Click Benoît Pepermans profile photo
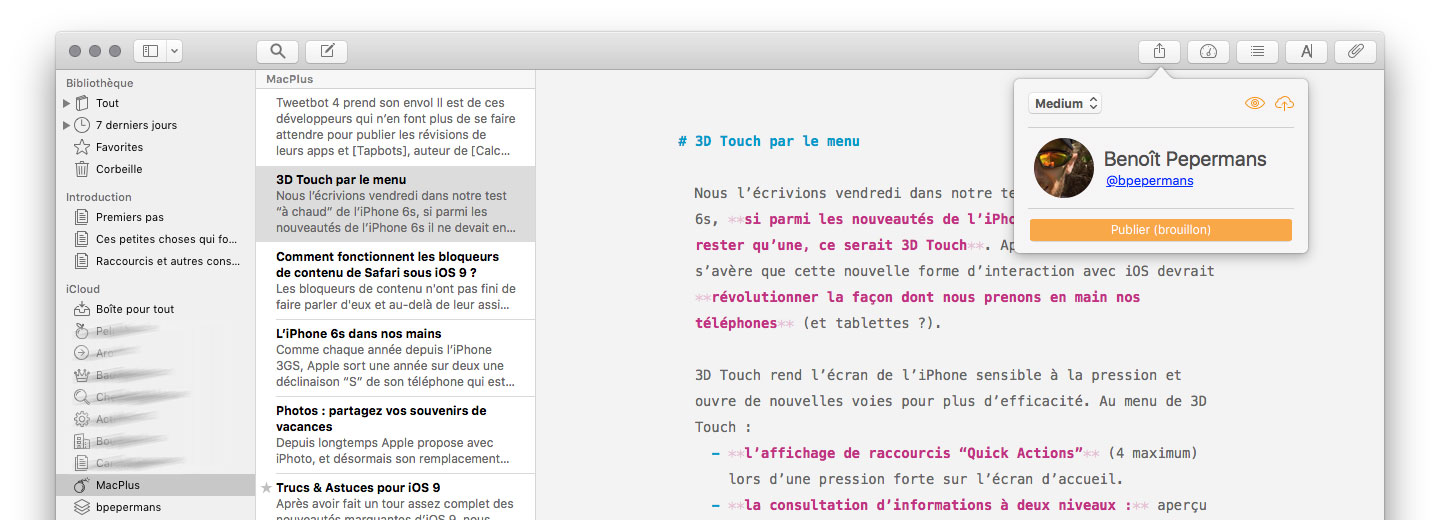 point(1064,168)
